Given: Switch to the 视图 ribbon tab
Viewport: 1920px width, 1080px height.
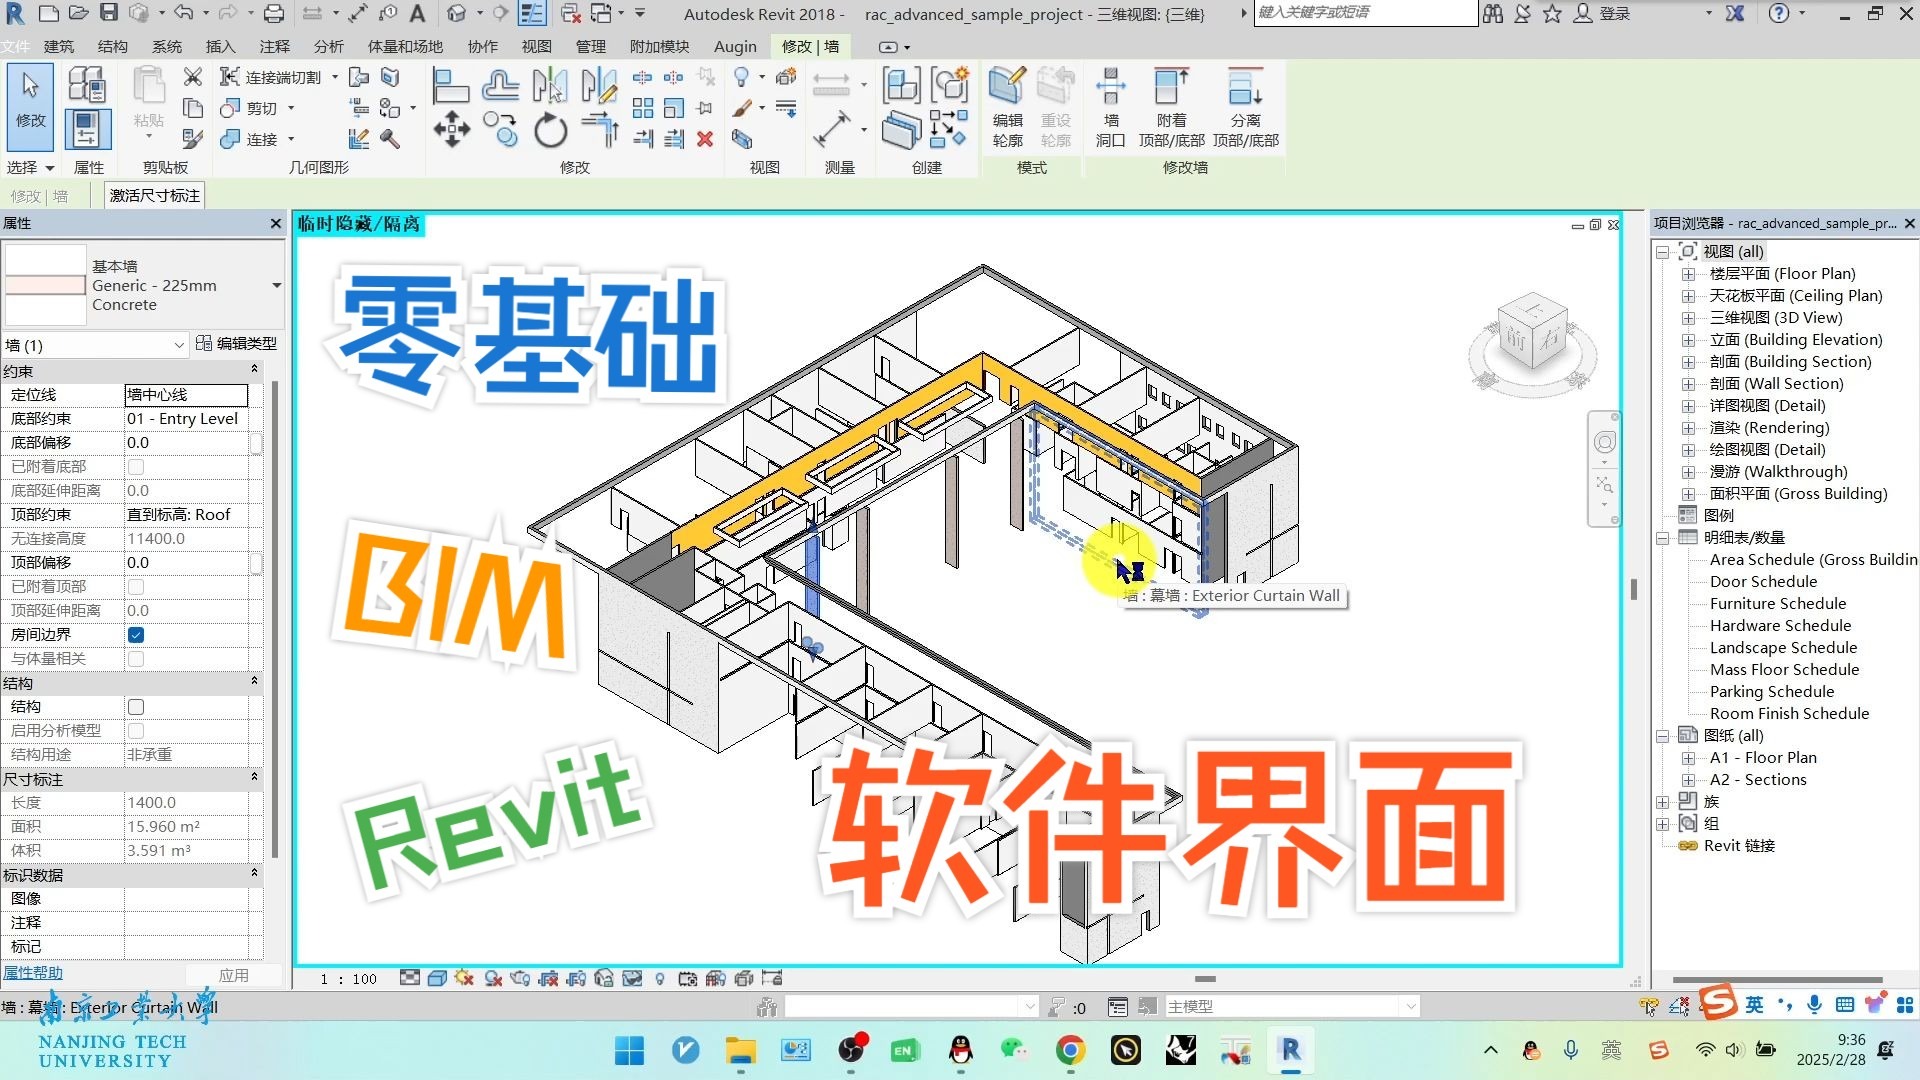Looking at the screenshot, I should (537, 46).
